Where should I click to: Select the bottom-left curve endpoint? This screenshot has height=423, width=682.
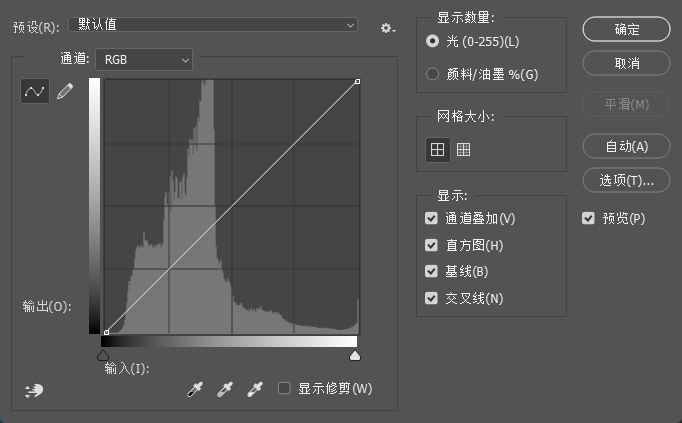[x=106, y=332]
